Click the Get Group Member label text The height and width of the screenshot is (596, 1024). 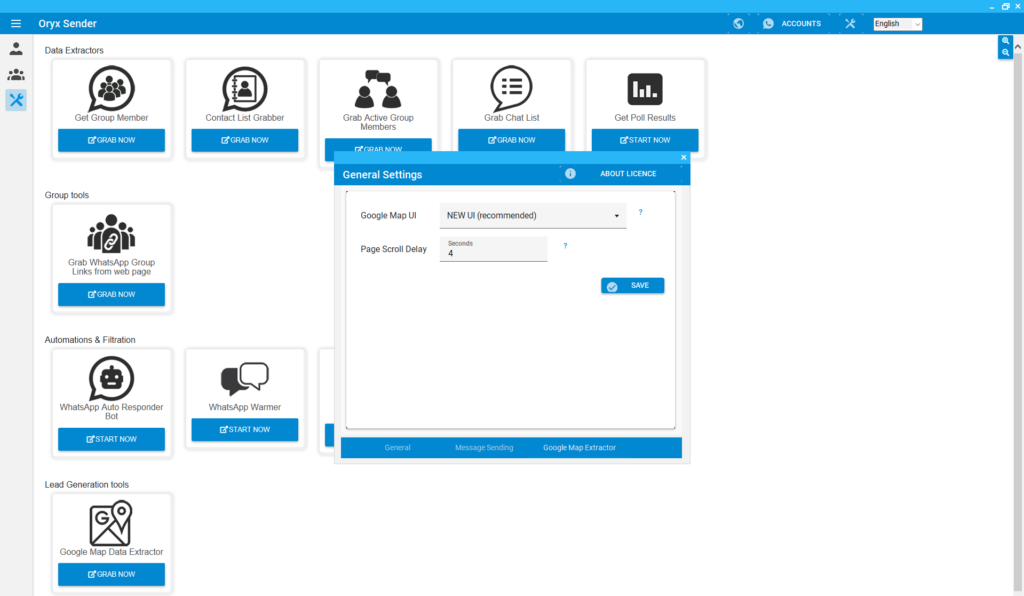[112, 118]
